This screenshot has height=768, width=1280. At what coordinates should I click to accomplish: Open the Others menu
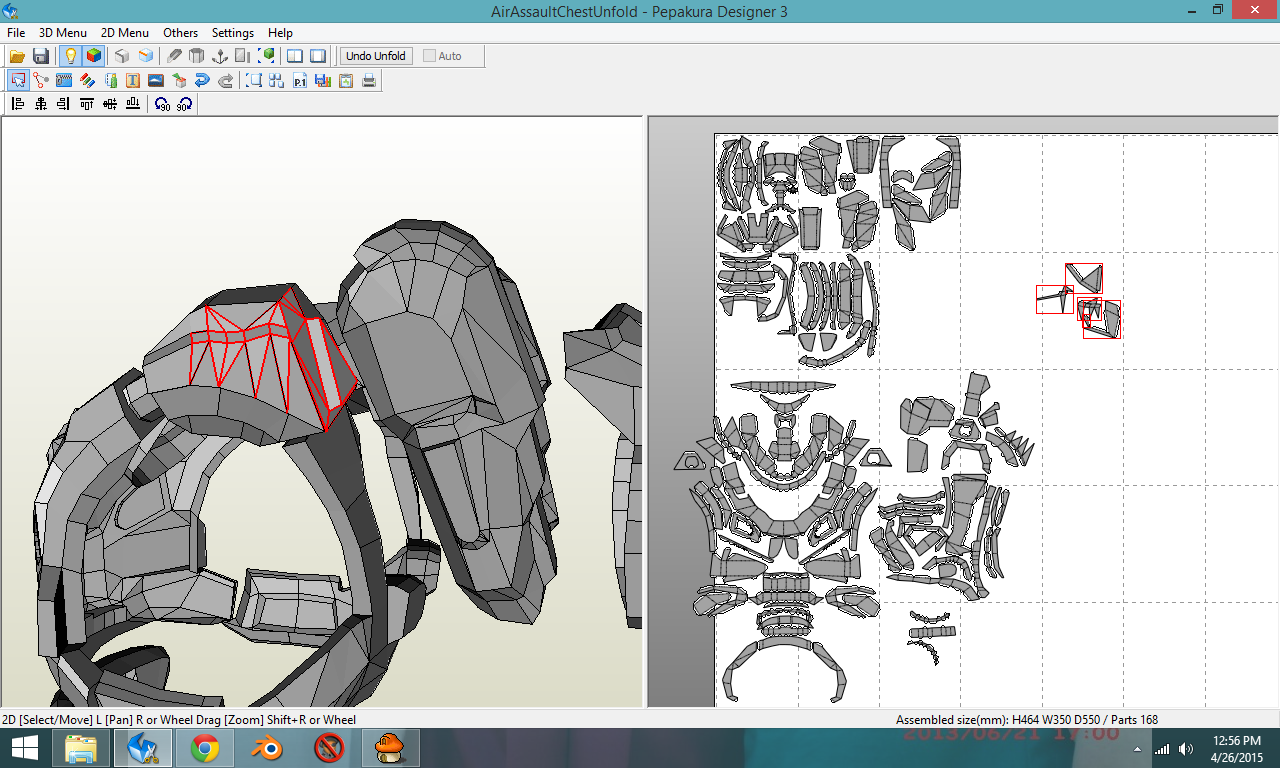click(181, 33)
